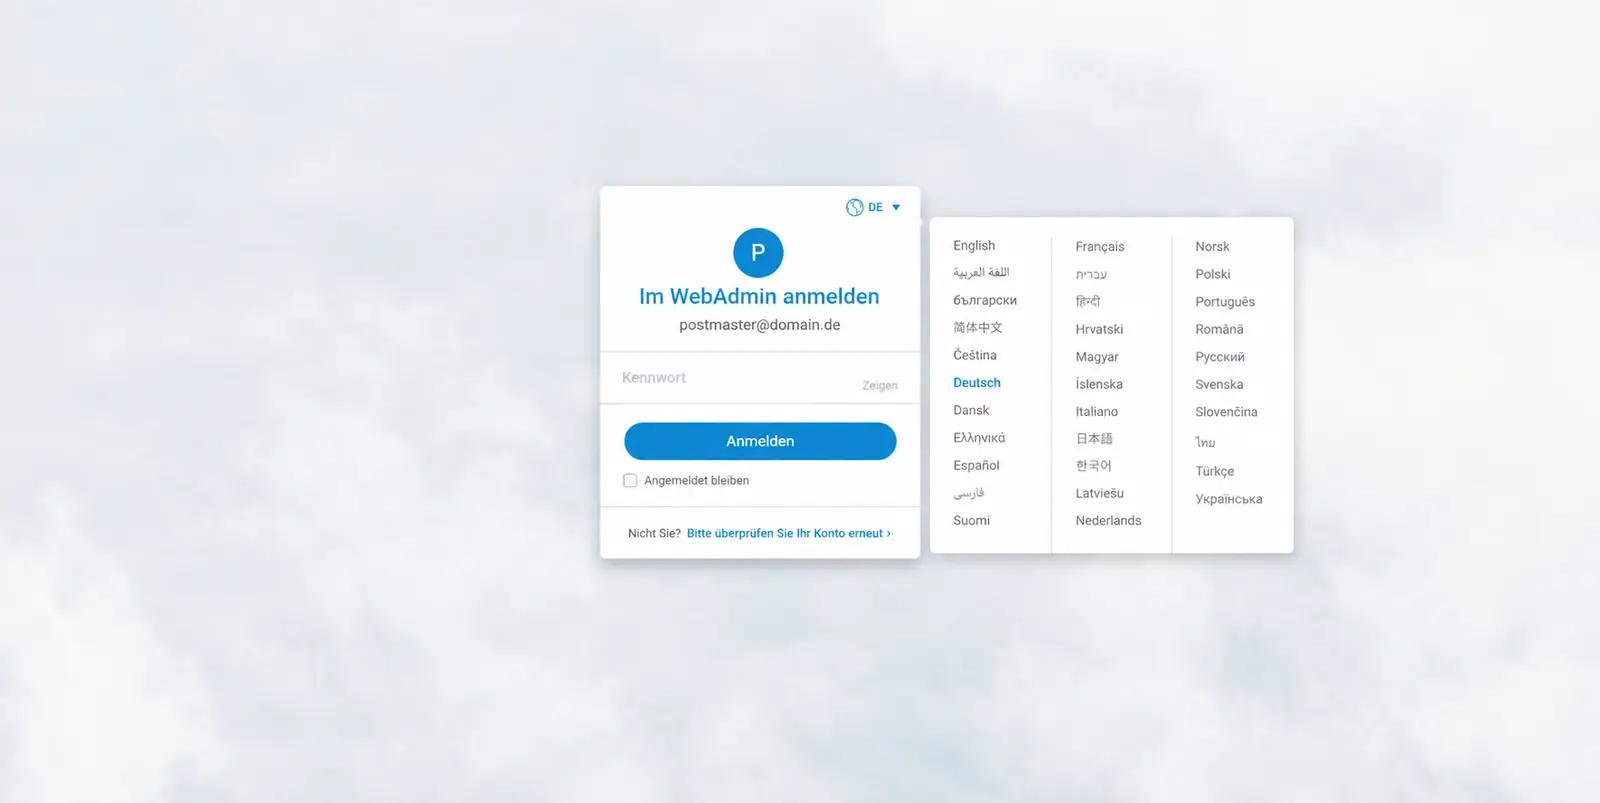Switch the language to Magyar

click(1097, 357)
